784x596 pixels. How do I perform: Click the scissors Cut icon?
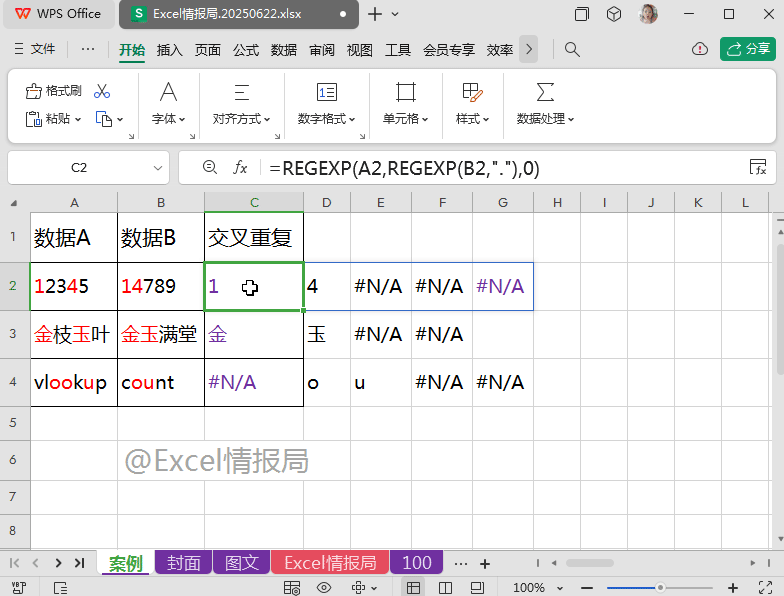click(x=102, y=91)
